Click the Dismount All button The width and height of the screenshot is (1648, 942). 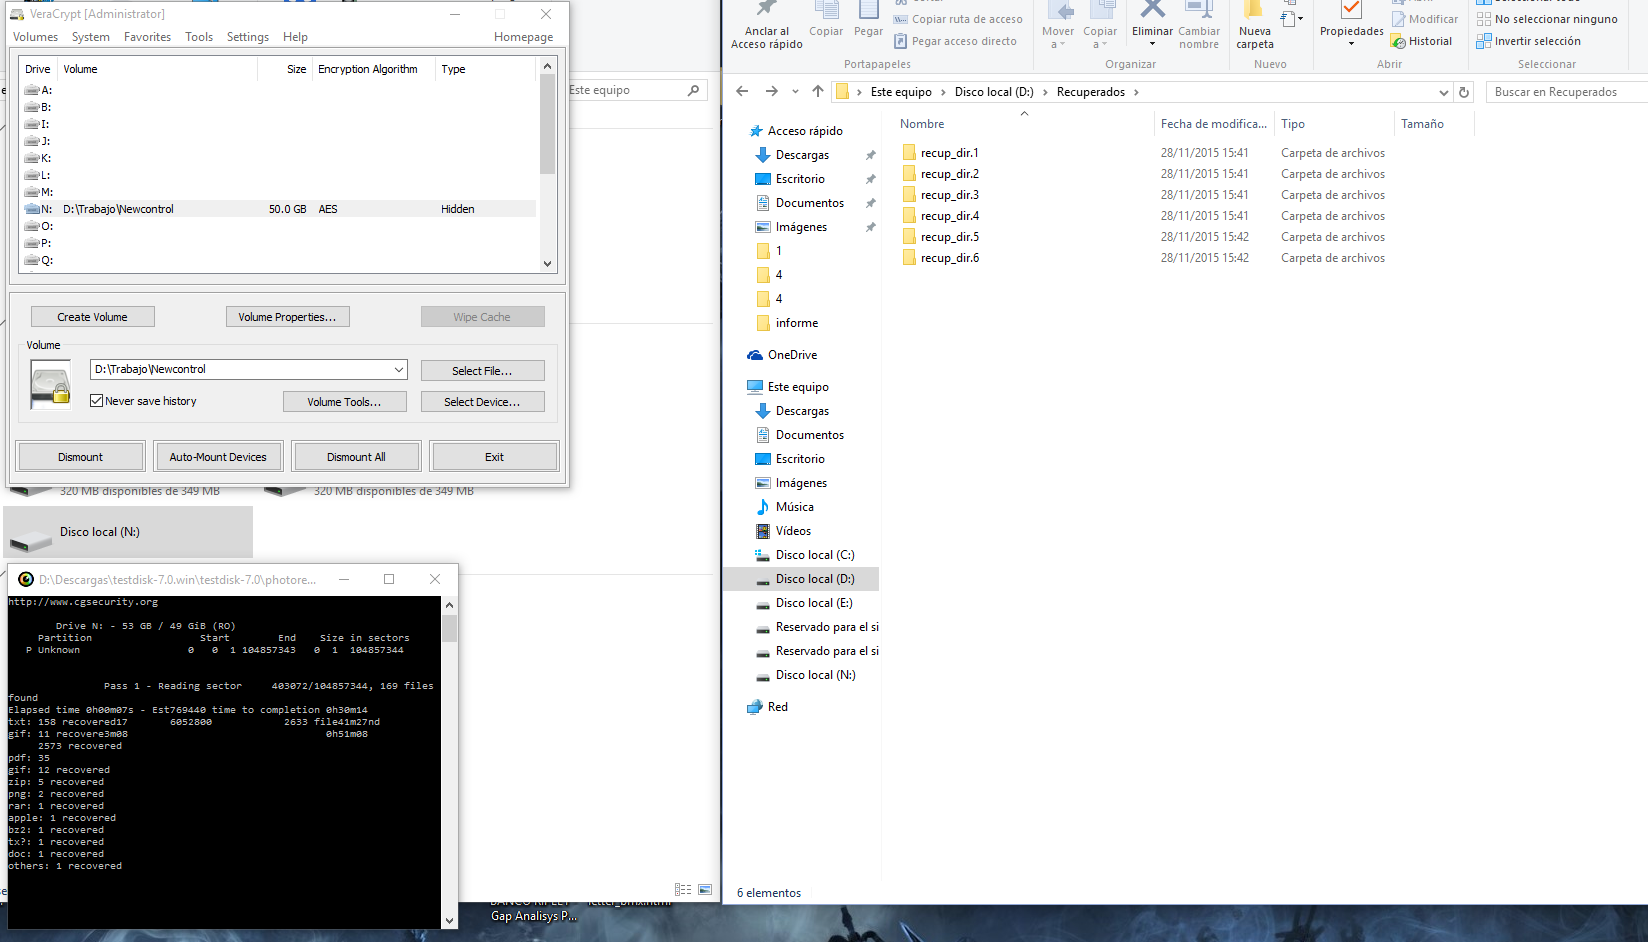click(x=356, y=457)
